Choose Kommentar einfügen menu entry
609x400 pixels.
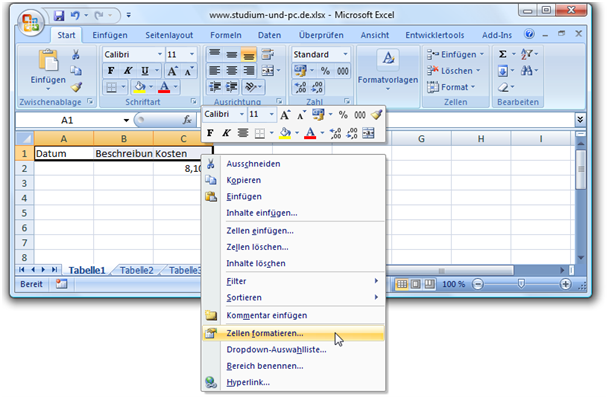pos(294,315)
